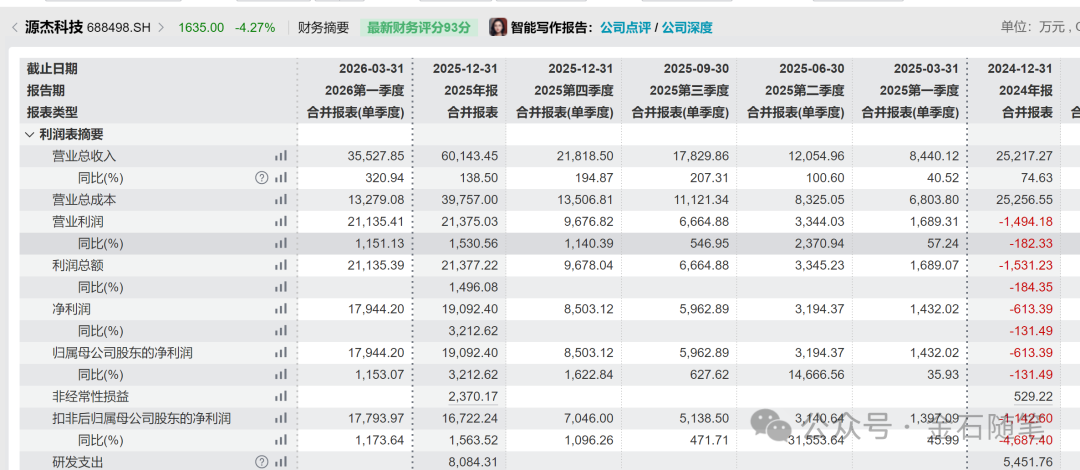Open chart icon for 研发支出 row
This screenshot has width=1080, height=470.
[280, 462]
